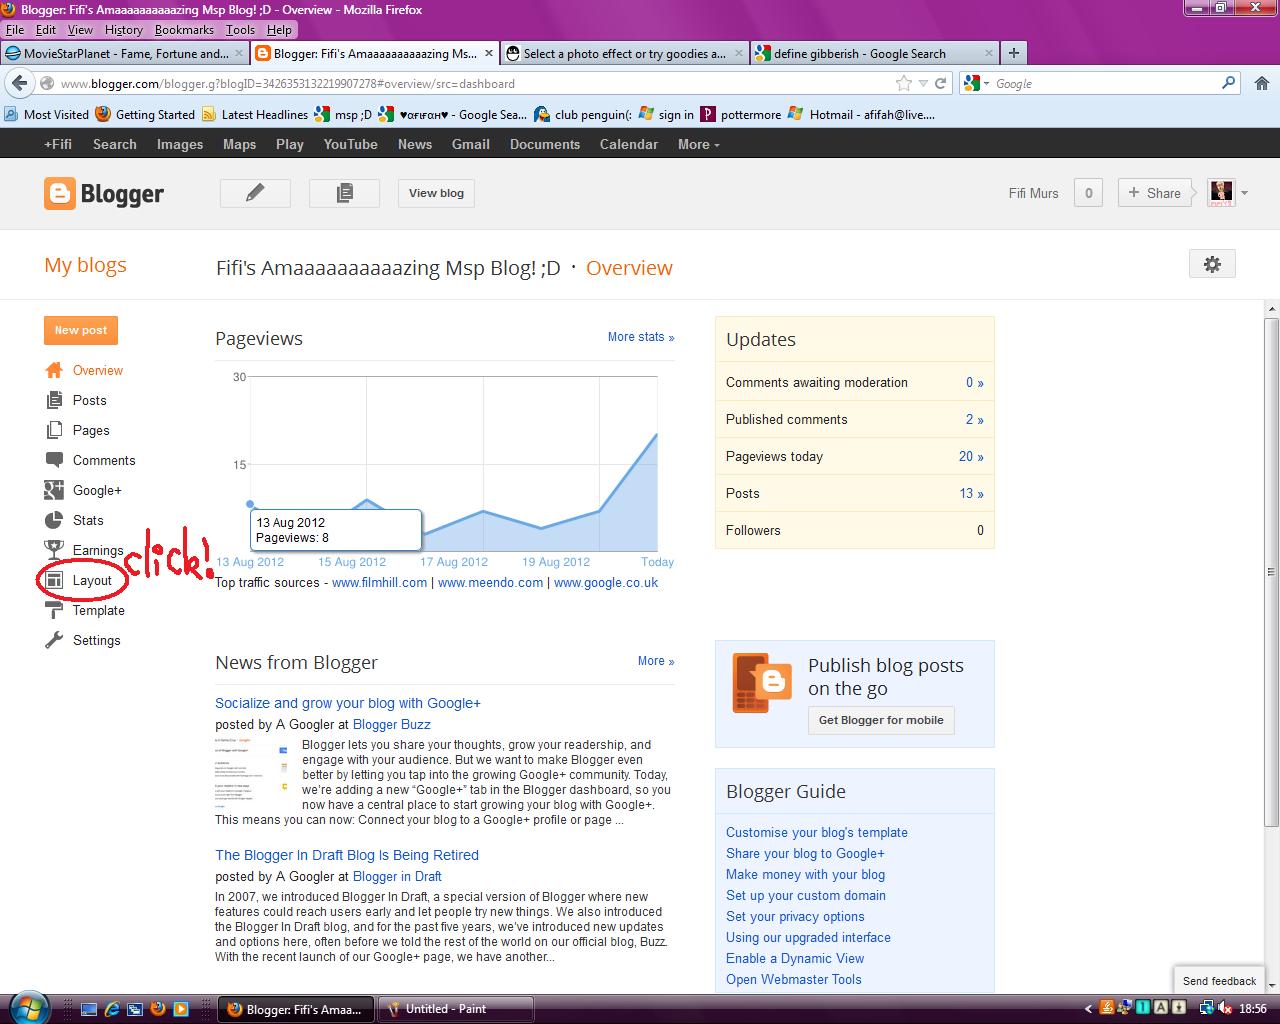Click the Firefox back arrow button

[19, 83]
